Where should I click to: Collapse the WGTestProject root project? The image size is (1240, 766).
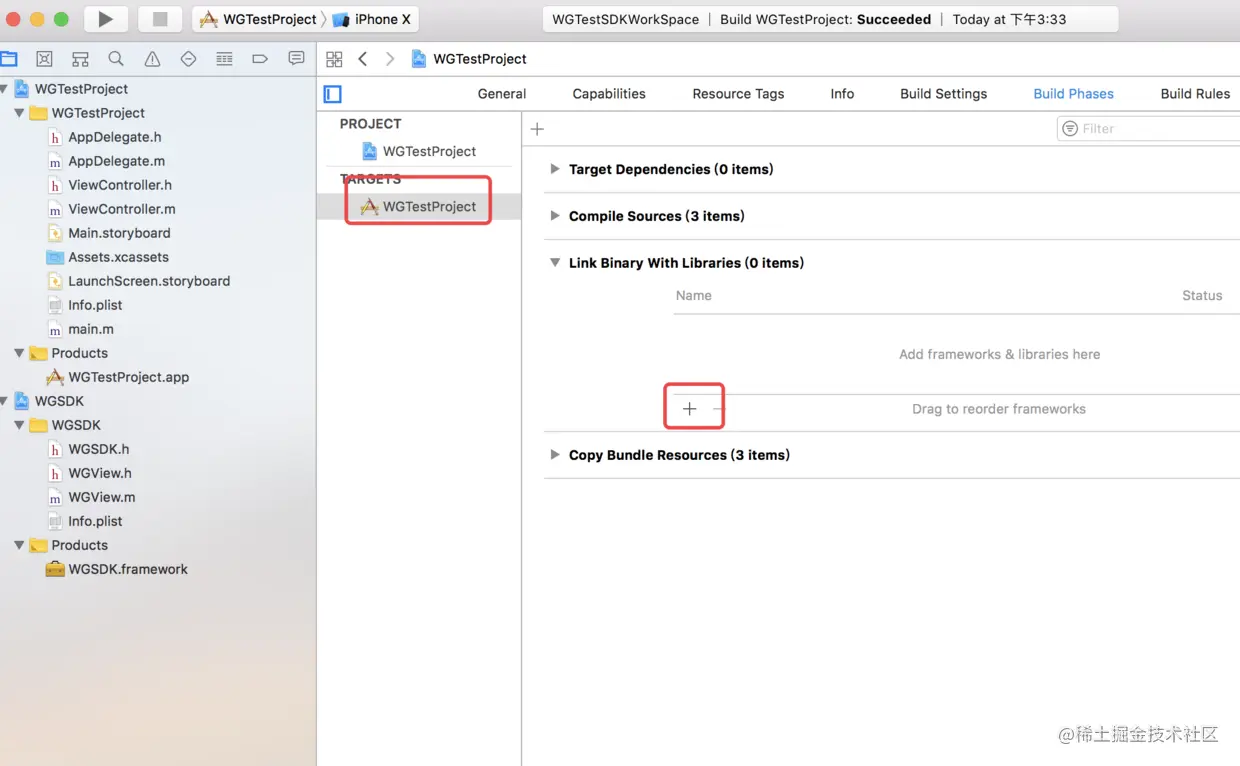5,89
